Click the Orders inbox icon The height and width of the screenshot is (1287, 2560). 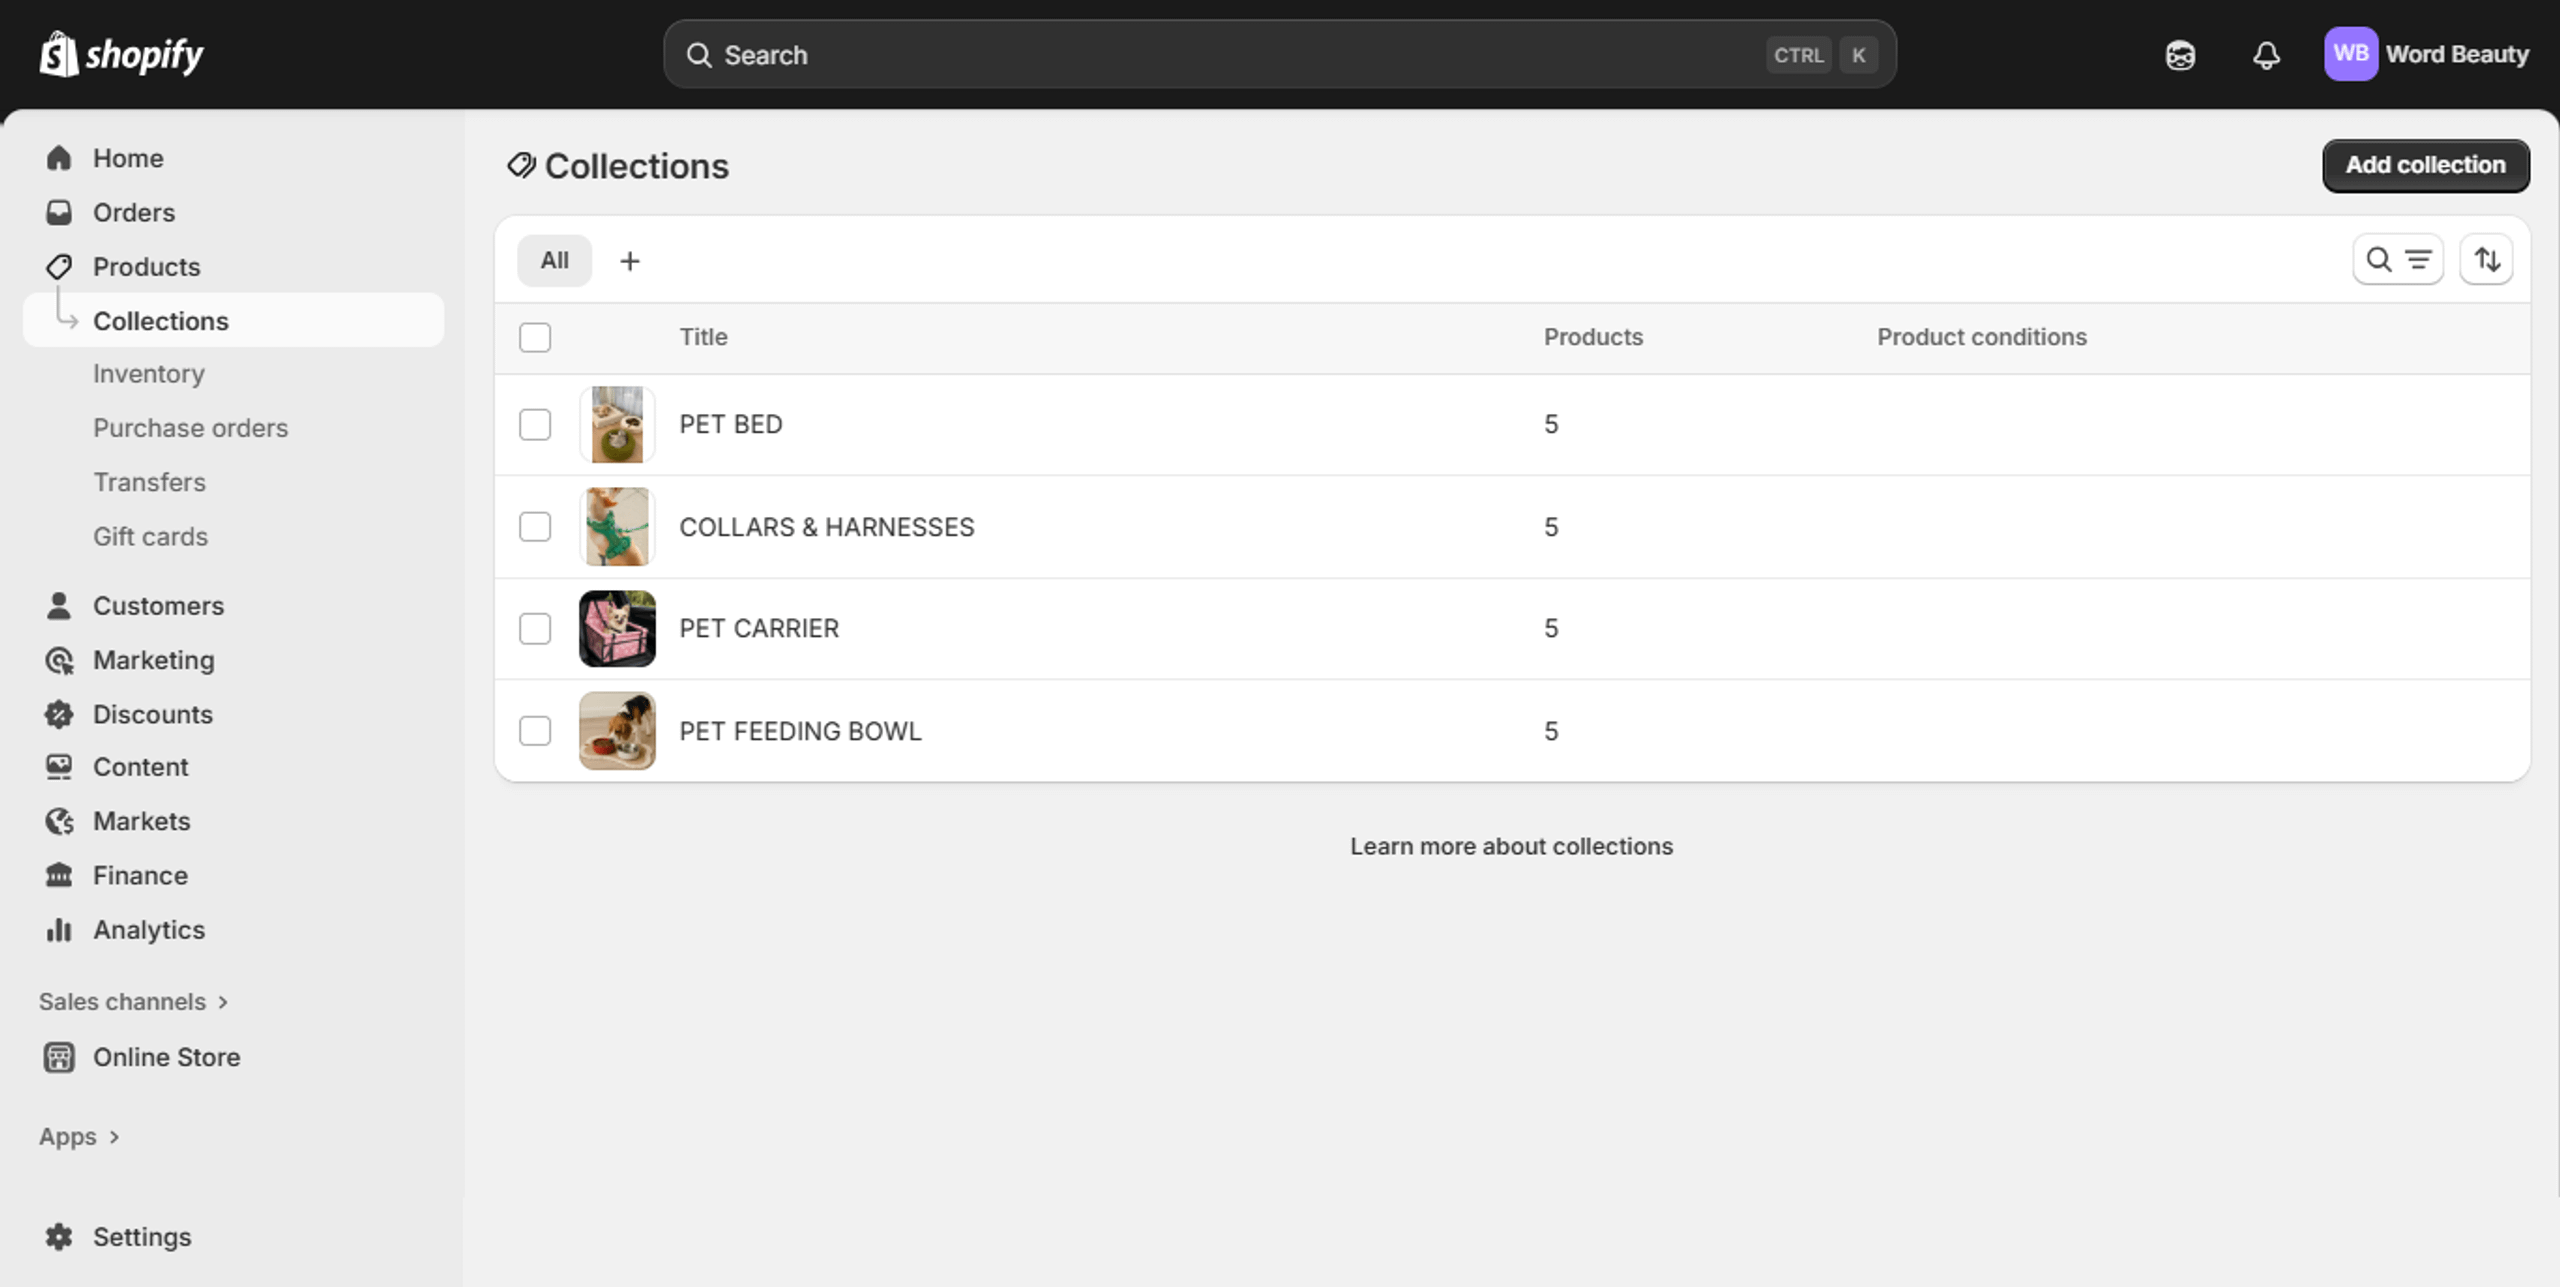coord(59,212)
